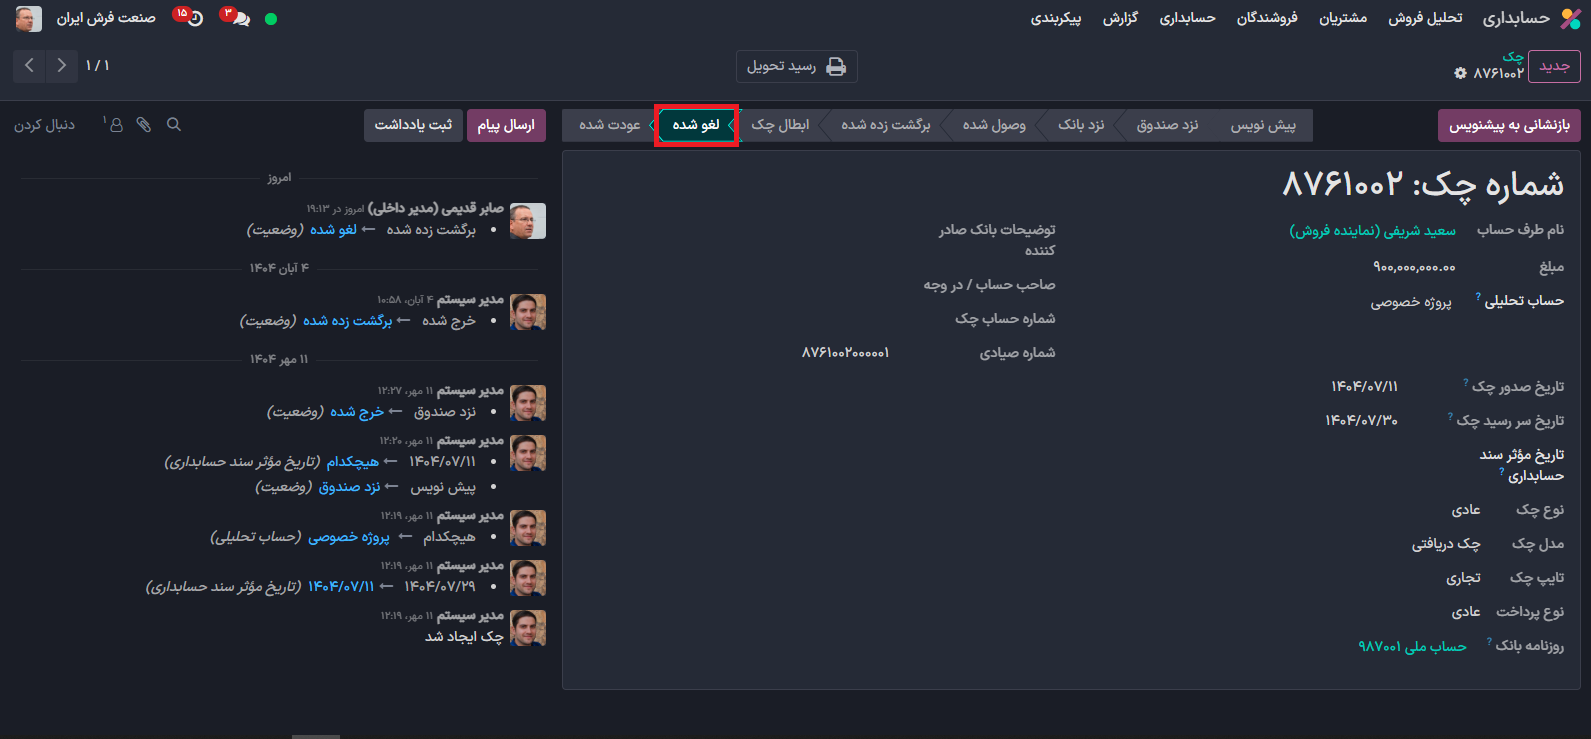Select the وصول شده status stage
This screenshot has width=1591, height=739.
pyautogui.click(x=993, y=125)
